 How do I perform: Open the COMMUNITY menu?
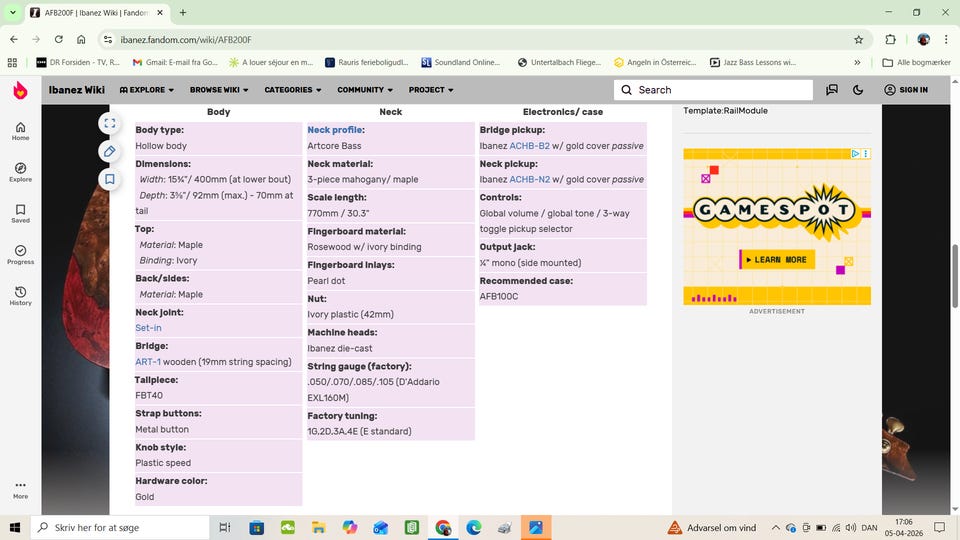click(x=365, y=90)
